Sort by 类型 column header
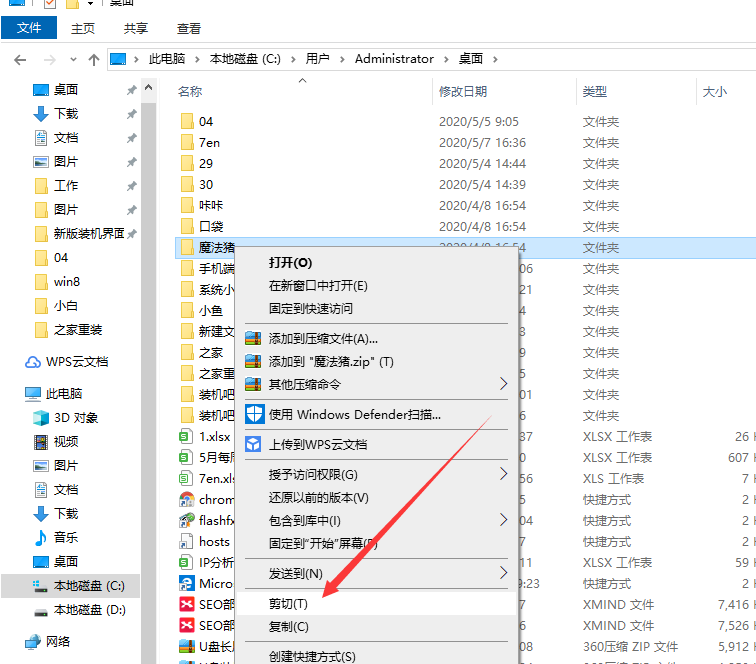The width and height of the screenshot is (756, 664). point(594,92)
